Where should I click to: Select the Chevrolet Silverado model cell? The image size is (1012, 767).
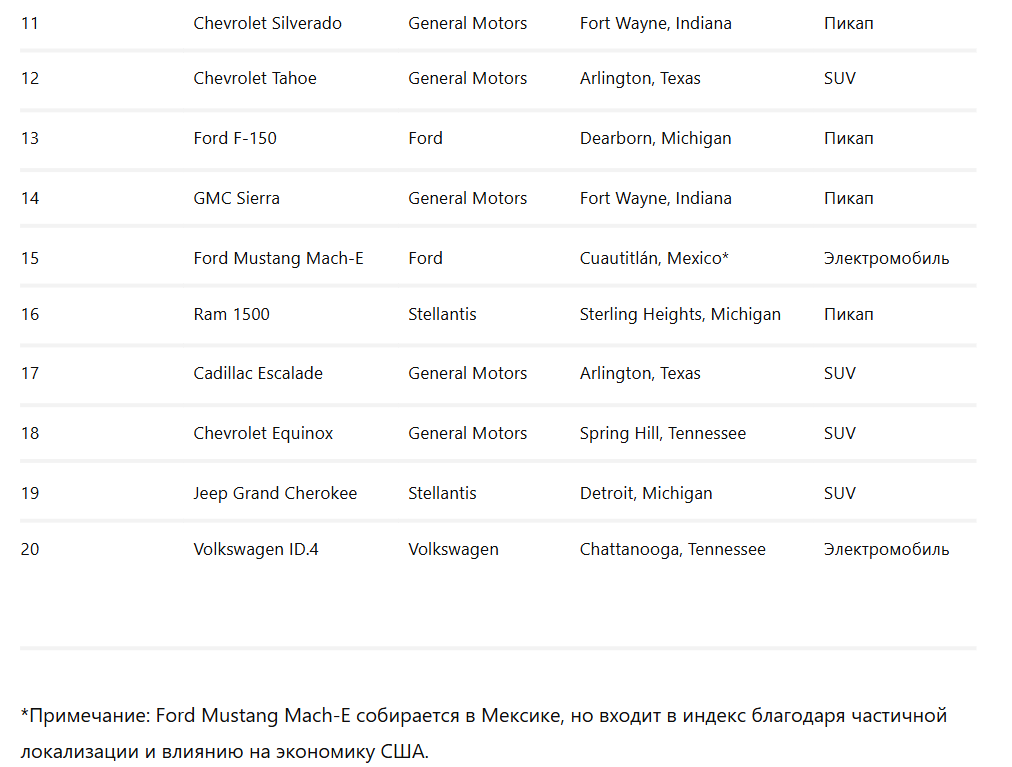[x=267, y=23]
